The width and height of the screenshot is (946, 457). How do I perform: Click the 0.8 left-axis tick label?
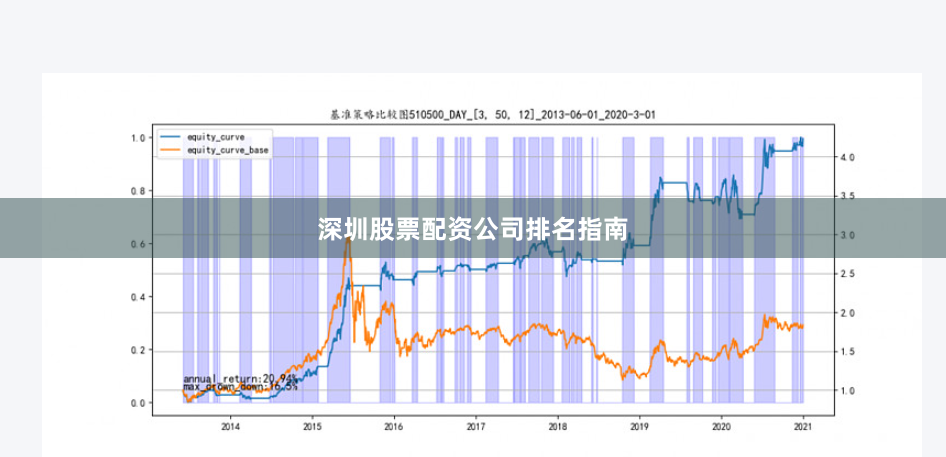139,191
